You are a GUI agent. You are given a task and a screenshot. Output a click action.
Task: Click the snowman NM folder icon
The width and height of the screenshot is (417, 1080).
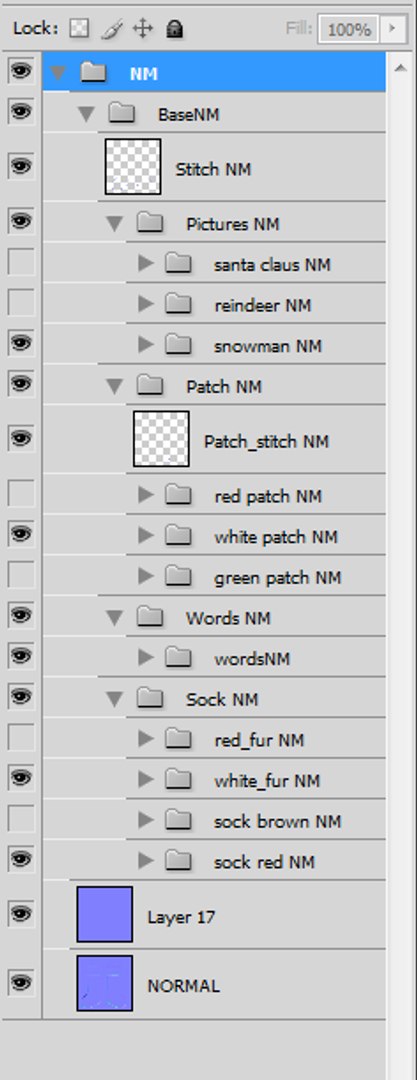tap(179, 344)
